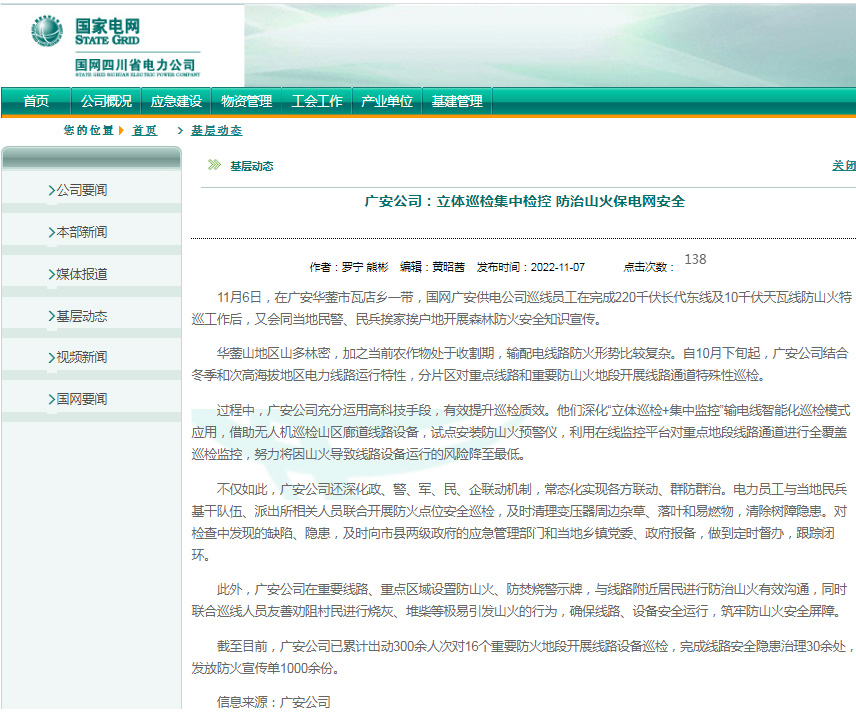Click the green double-chevron icon beside 基层动态 heading
The image size is (856, 717).
point(215,165)
